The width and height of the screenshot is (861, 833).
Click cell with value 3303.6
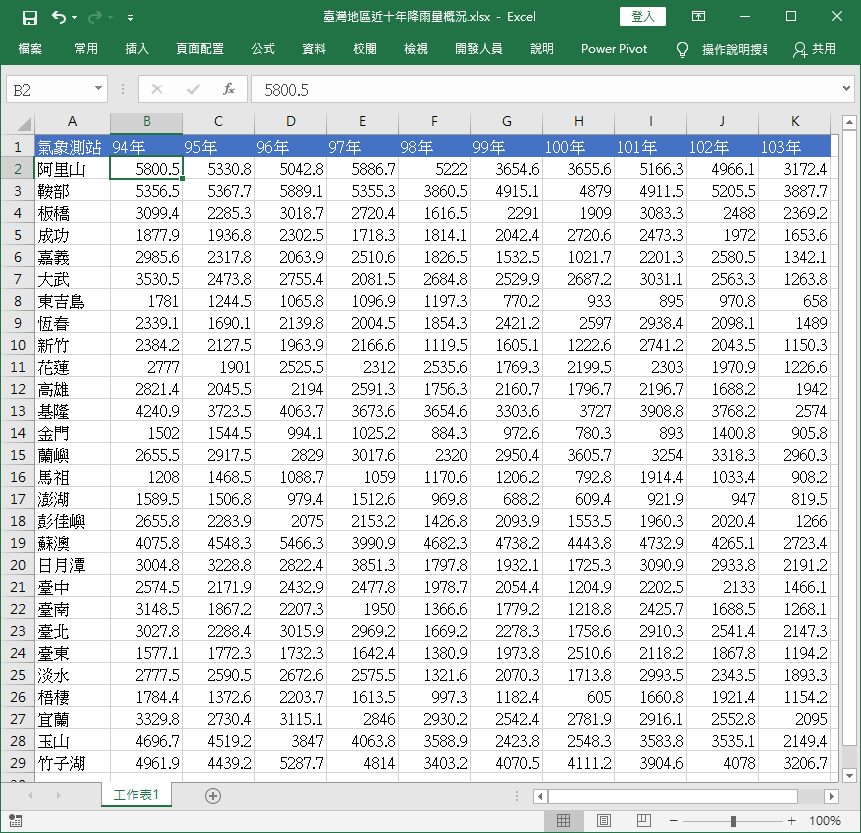507,411
